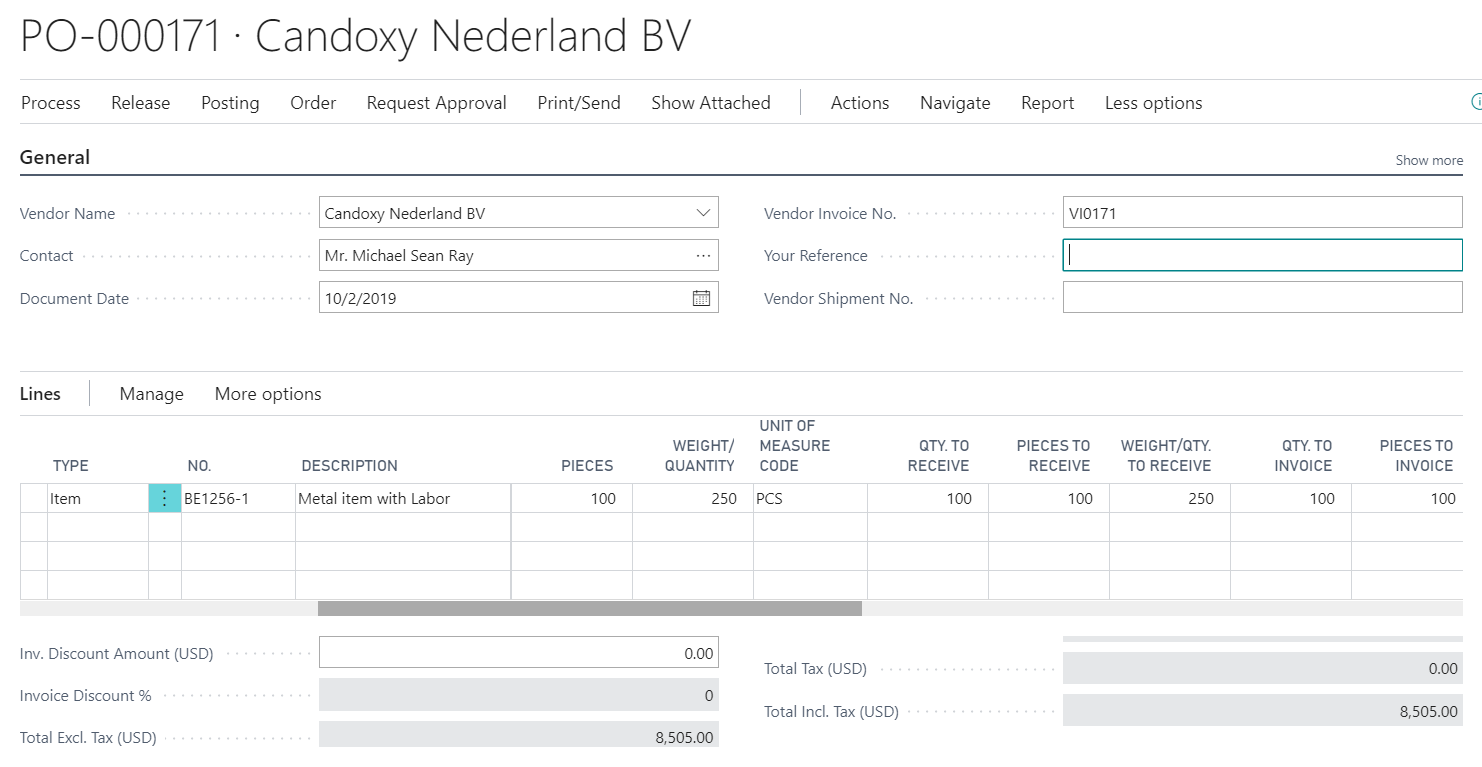
Task: Click the Total Tax (USD) value
Action: pos(1263,668)
